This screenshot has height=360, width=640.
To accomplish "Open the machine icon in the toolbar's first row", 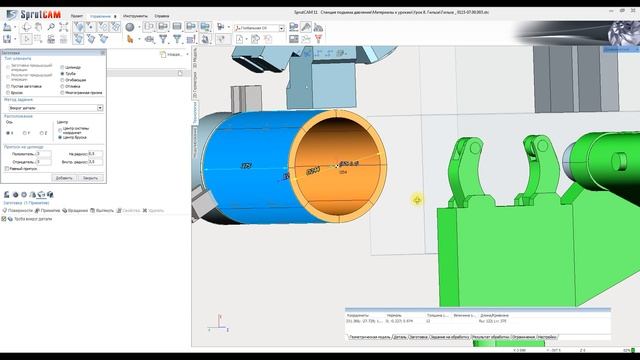I will click(x=7, y=27).
